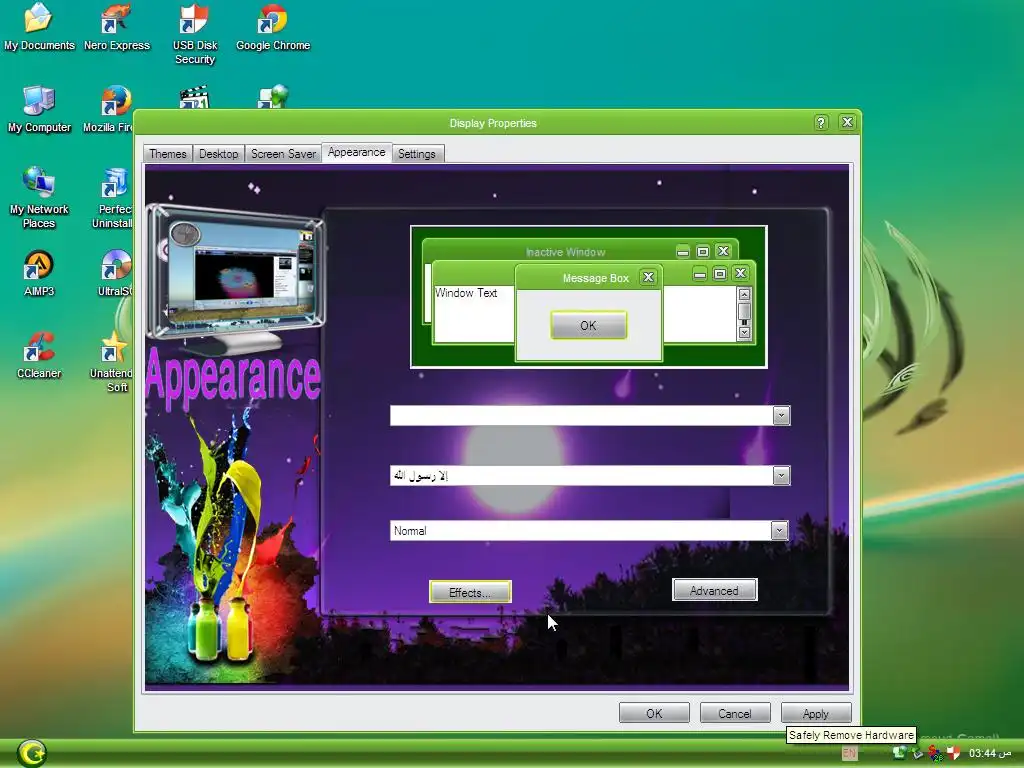The height and width of the screenshot is (768, 1024).
Task: Click the Cancel button
Action: pyautogui.click(x=735, y=713)
